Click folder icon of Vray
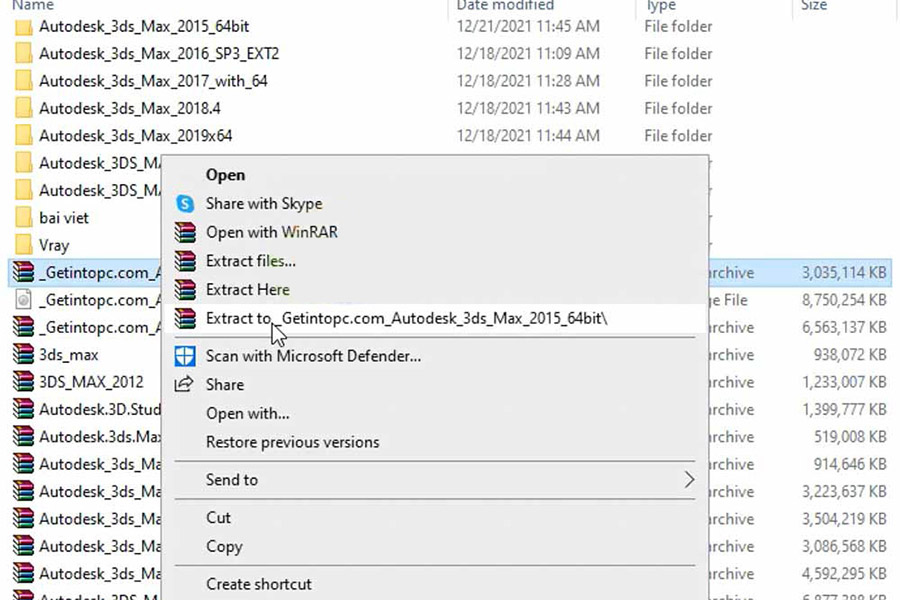 tap(23, 246)
